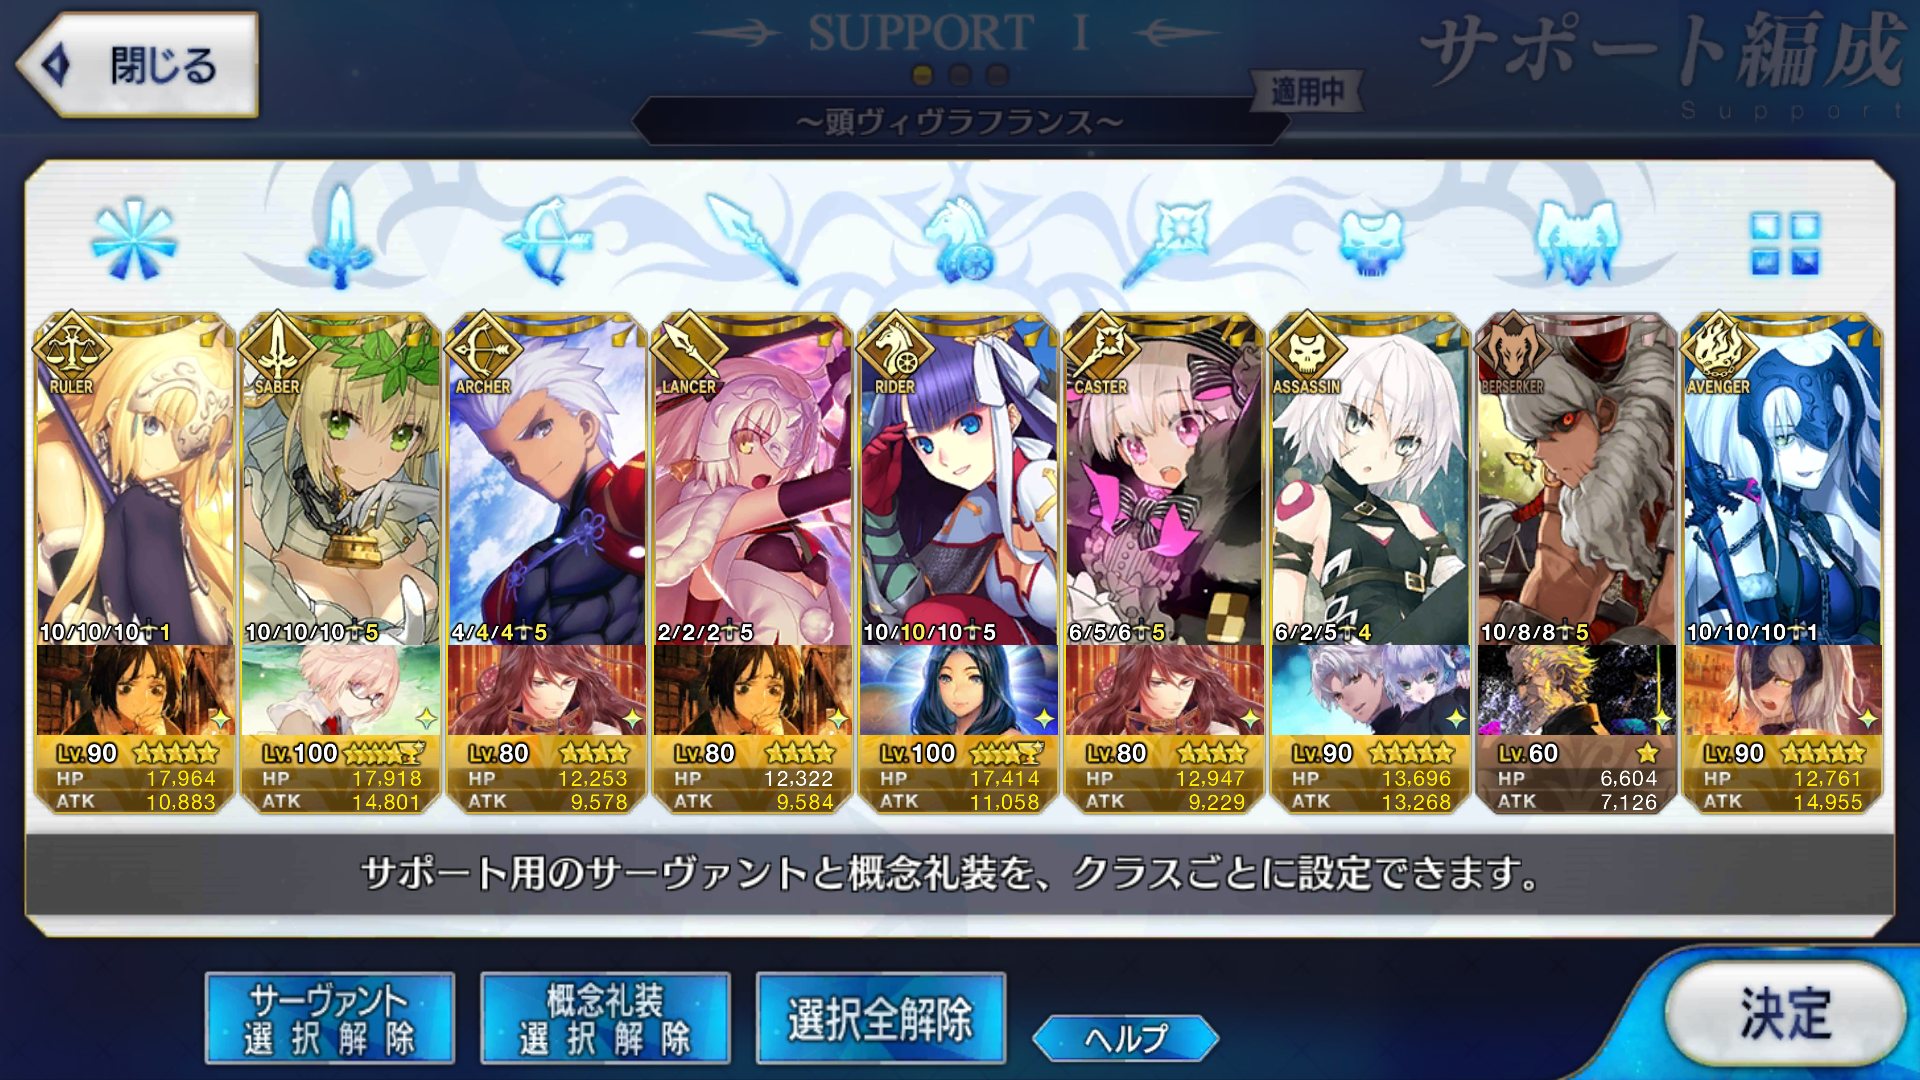Screen dimensions: 1920x1080
Task: Open the ヘルプ help button
Action: (x=1126, y=1038)
